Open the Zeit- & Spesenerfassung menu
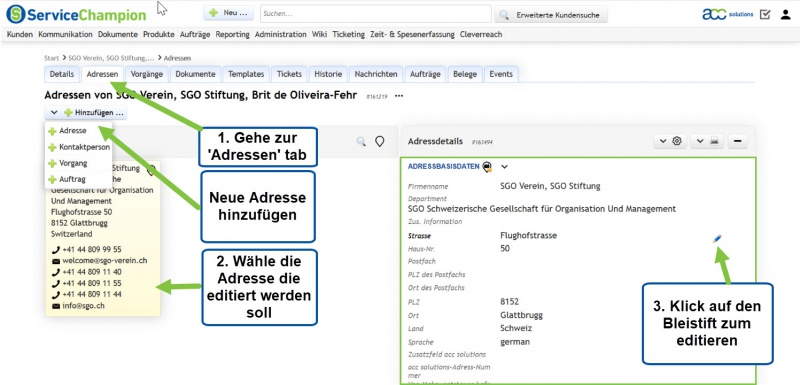 (412, 35)
